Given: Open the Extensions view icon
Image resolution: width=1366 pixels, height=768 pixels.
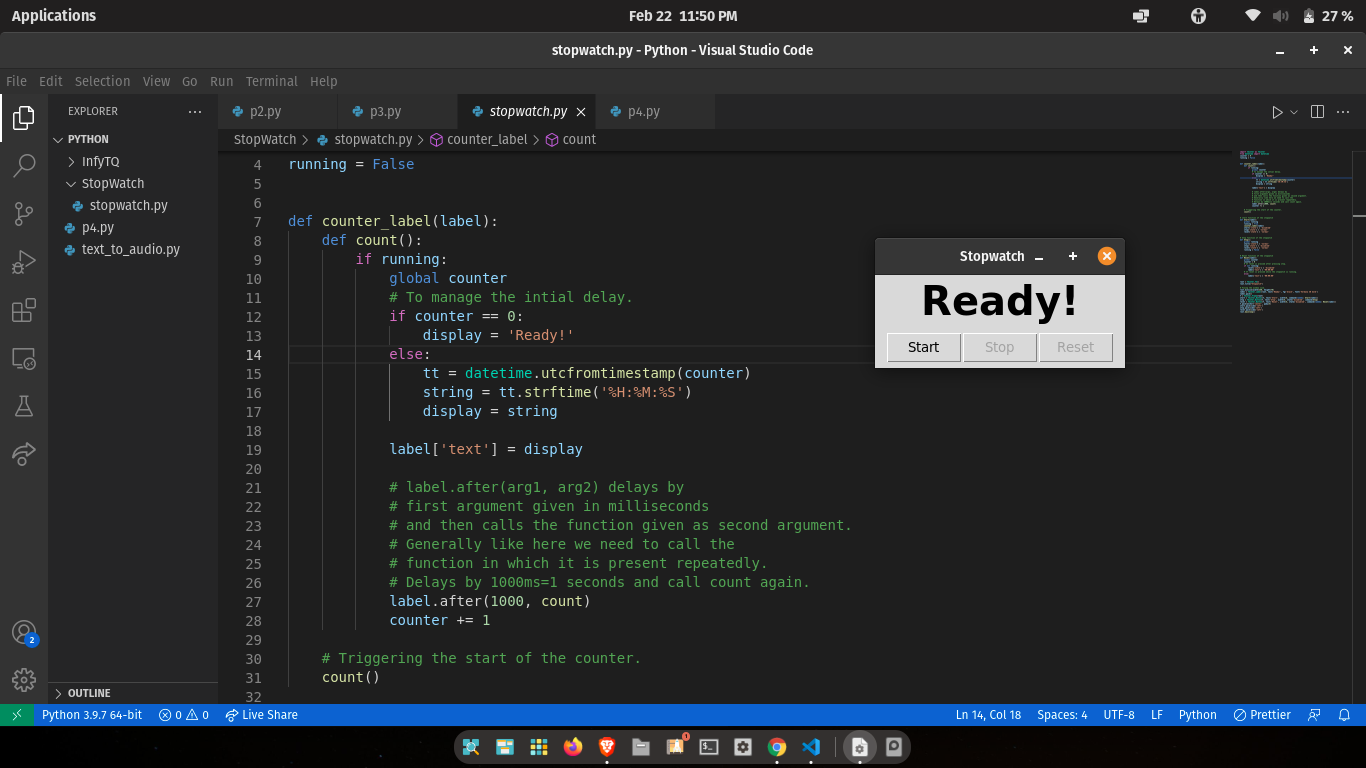Looking at the screenshot, I should coord(24,310).
